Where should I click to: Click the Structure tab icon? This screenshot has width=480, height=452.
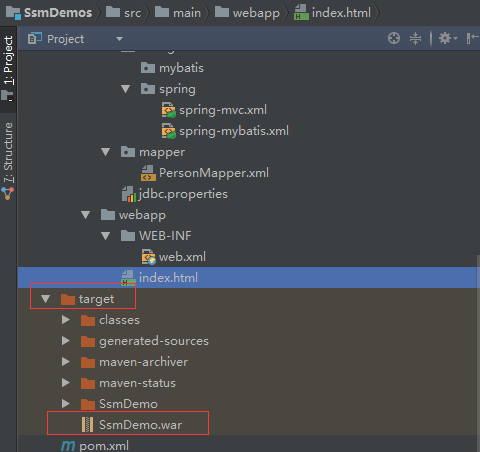click(x=8, y=193)
